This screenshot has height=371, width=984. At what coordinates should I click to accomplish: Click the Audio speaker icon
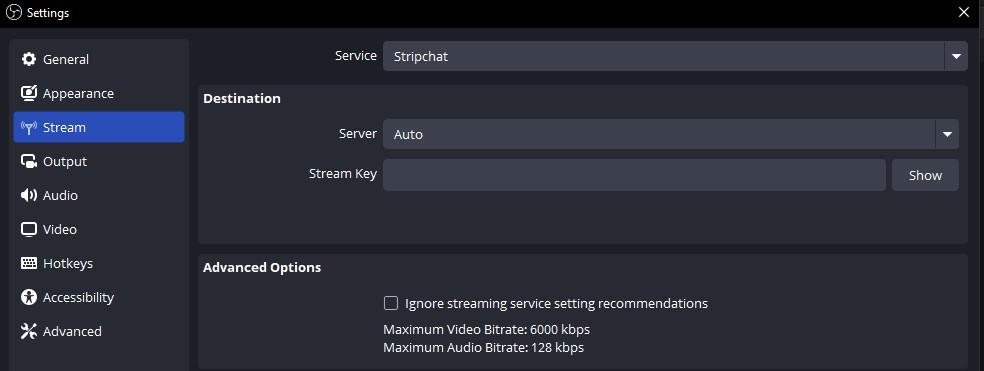[x=29, y=195]
